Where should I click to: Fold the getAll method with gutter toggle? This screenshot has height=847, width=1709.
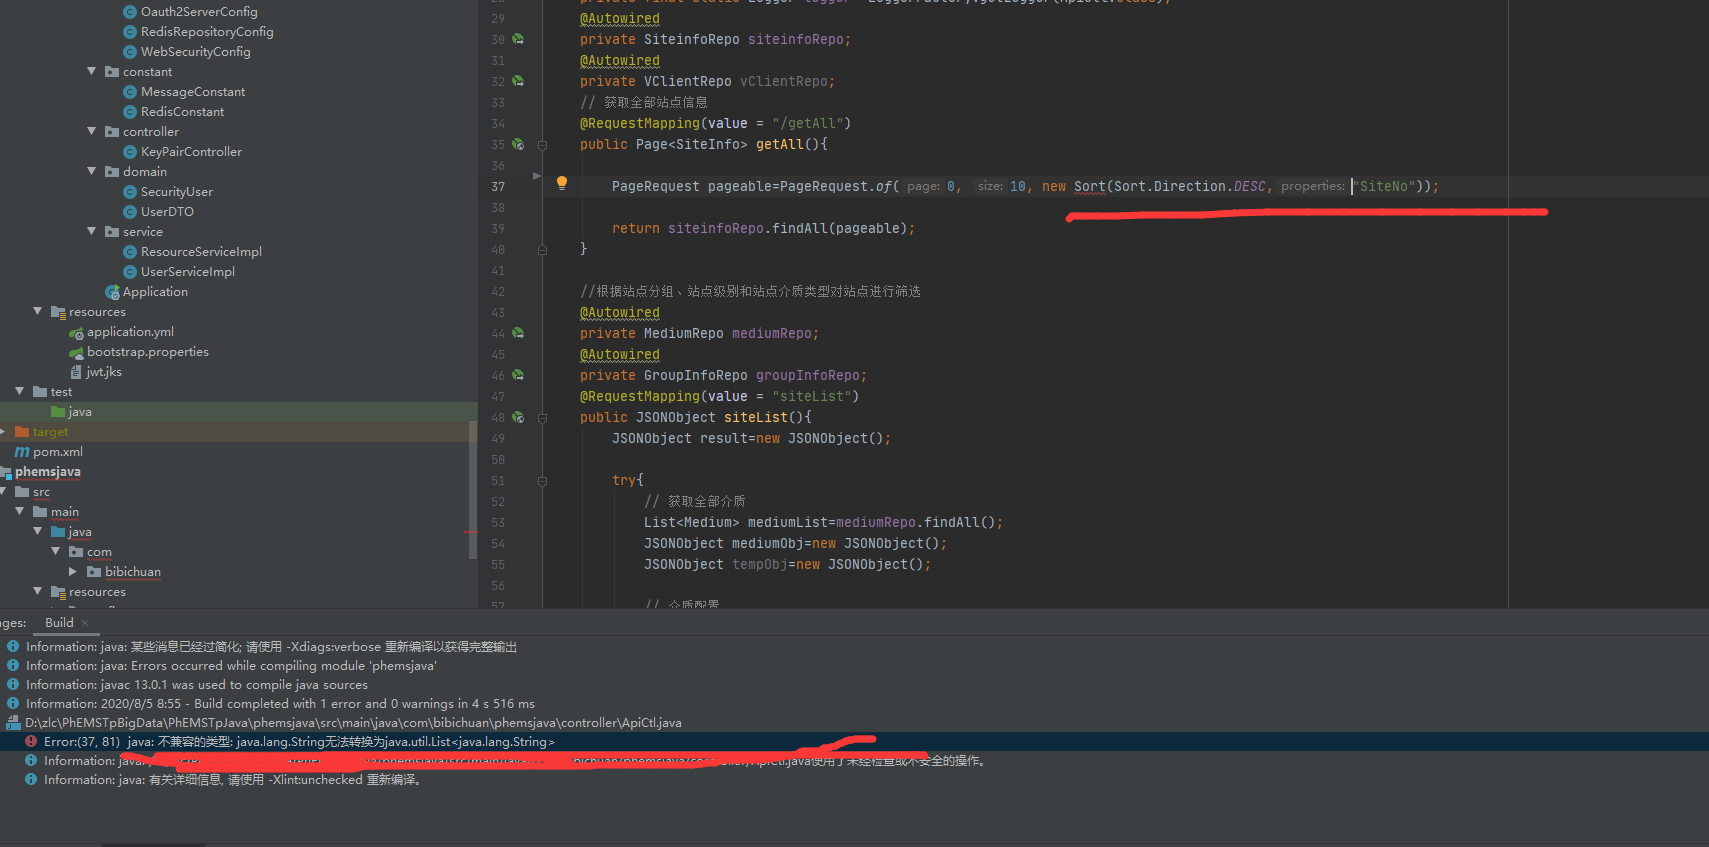pos(543,145)
